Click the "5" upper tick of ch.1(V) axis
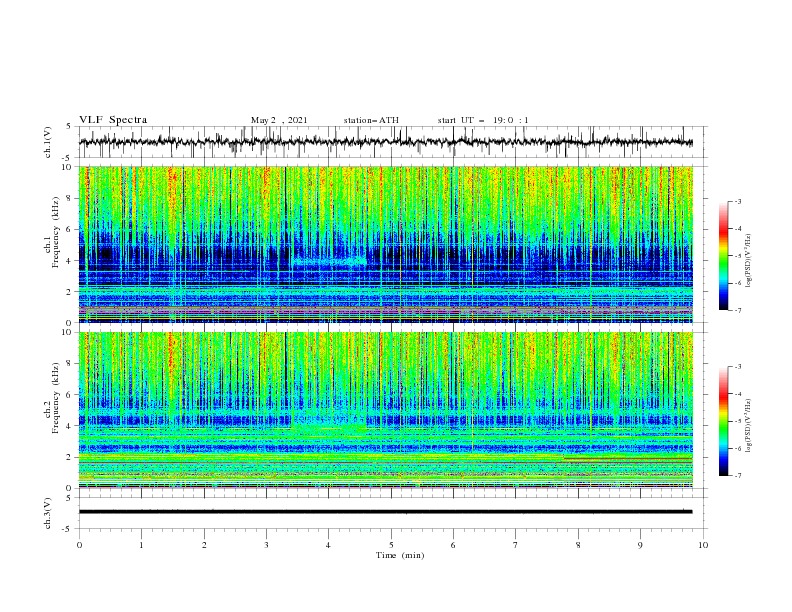Image resolution: width=792 pixels, height=612 pixels. pyautogui.click(x=68, y=126)
